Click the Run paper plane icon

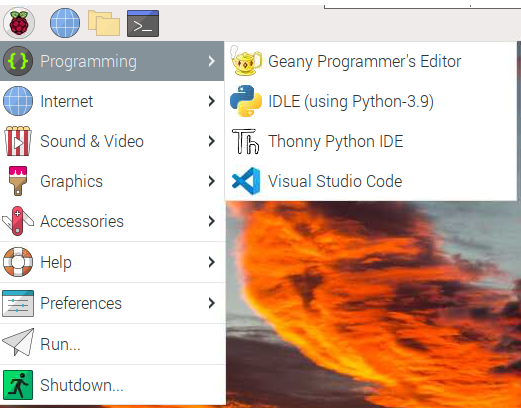pos(18,343)
